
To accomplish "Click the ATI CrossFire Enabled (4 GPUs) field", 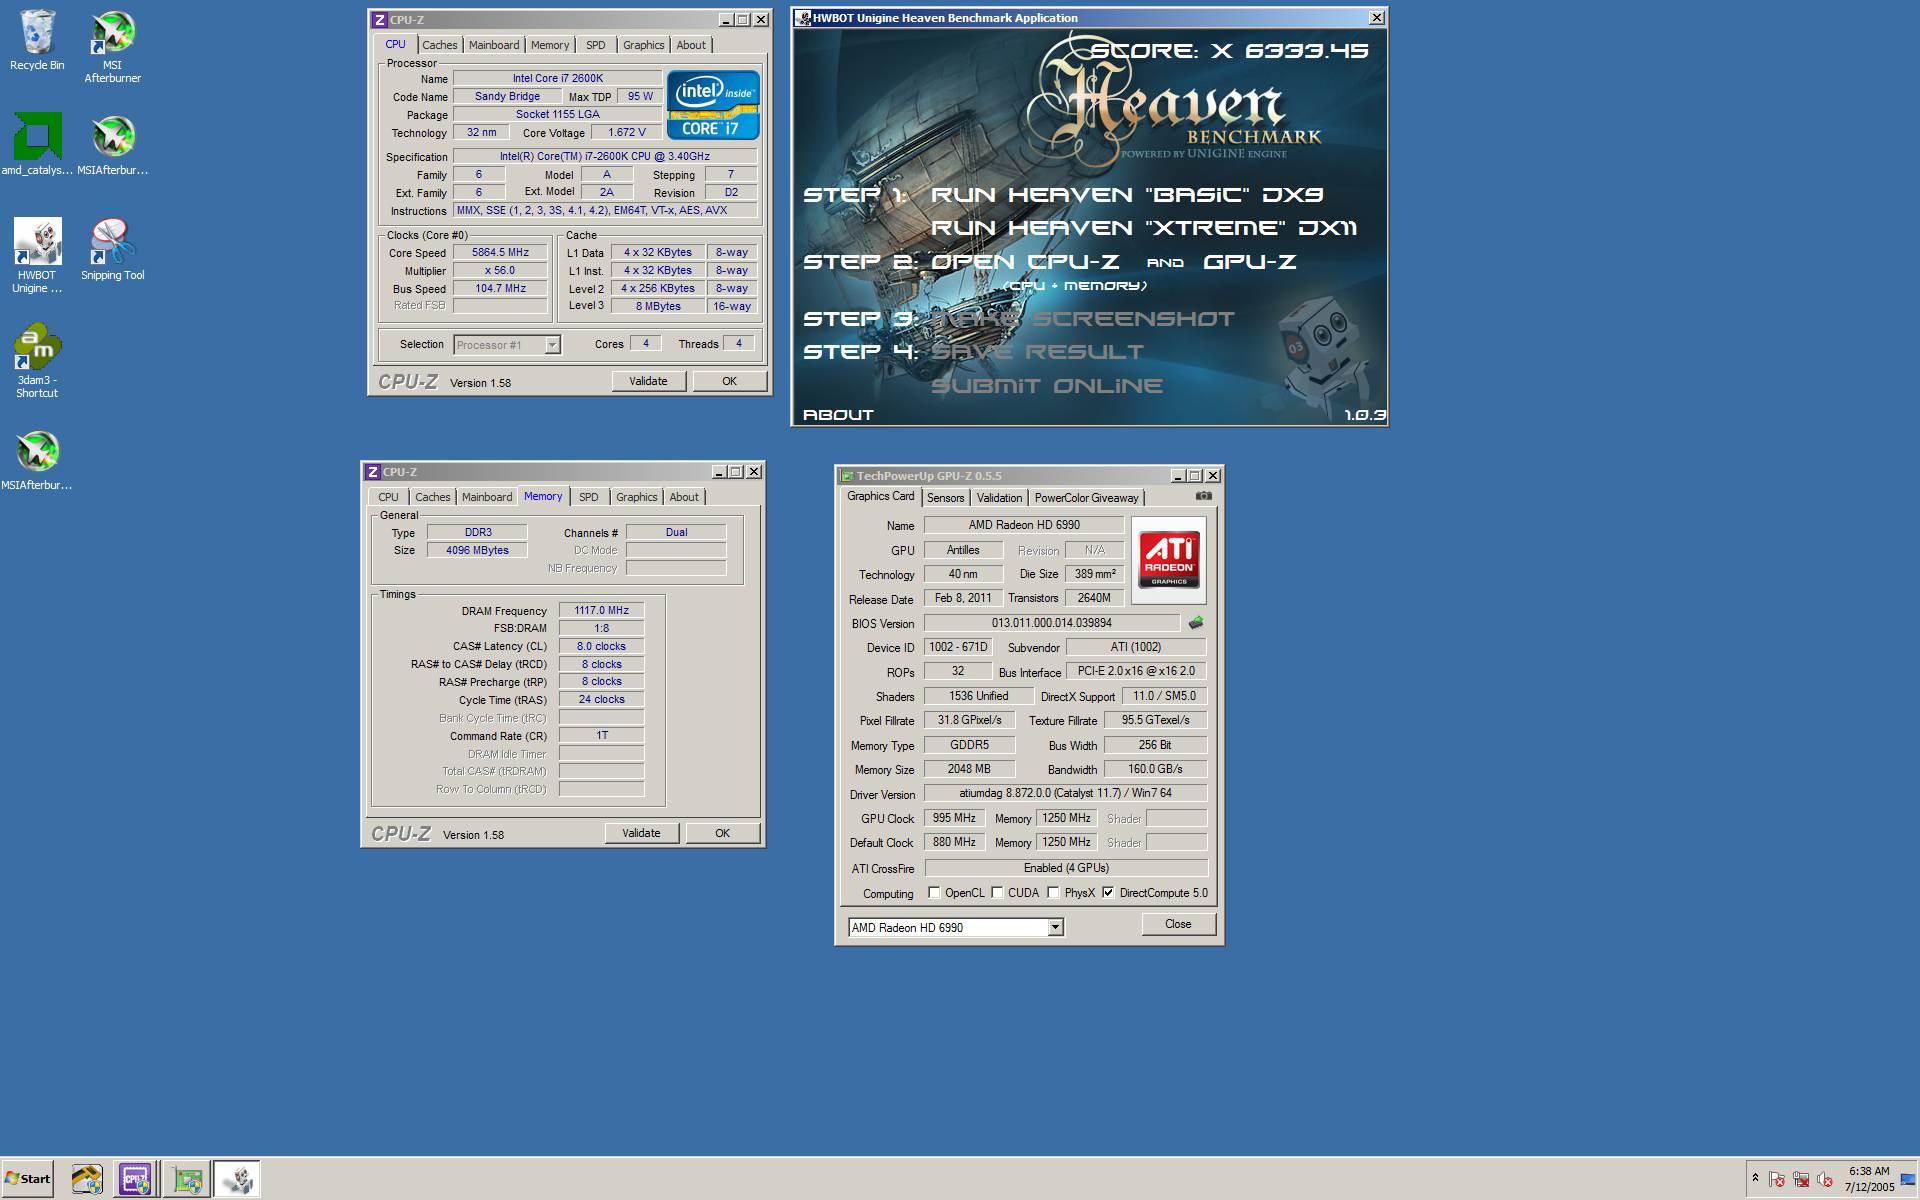I will click(1066, 868).
